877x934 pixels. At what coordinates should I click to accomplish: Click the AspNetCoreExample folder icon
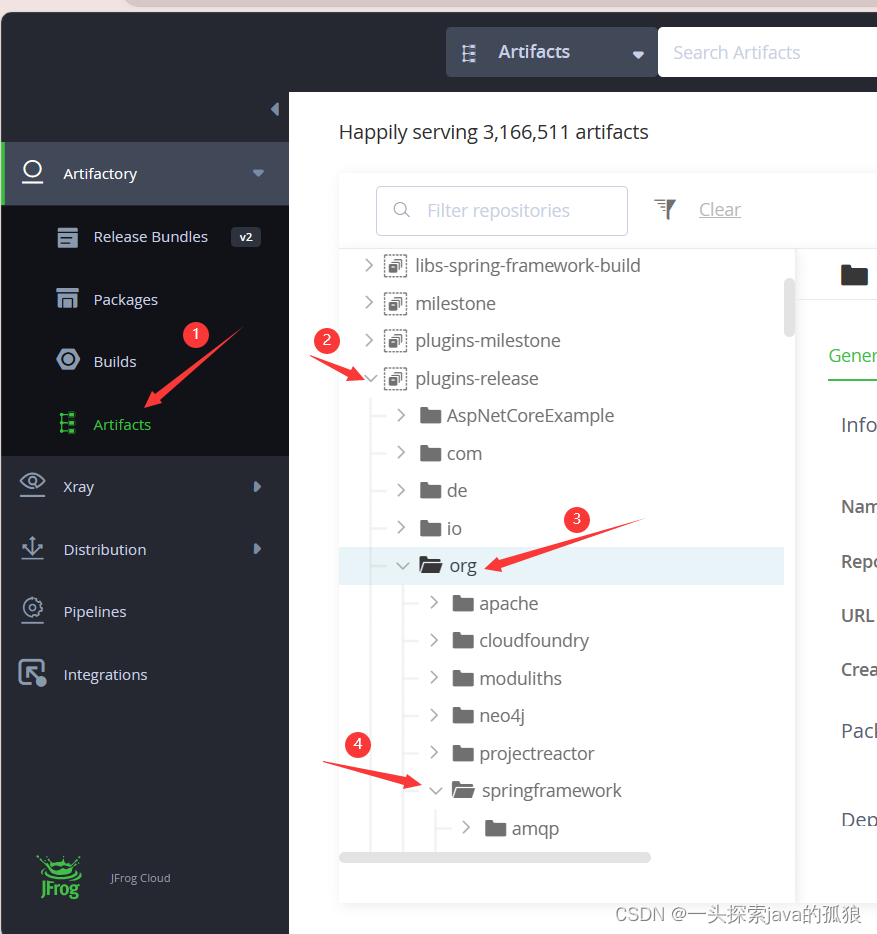(430, 415)
